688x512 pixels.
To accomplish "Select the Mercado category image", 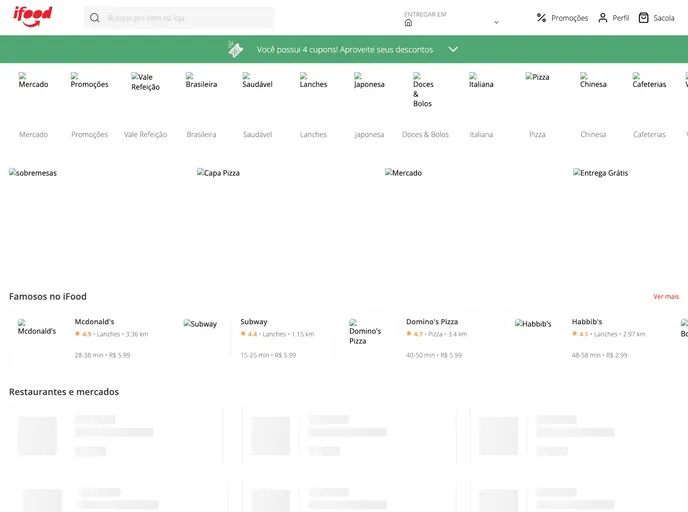I will point(33,80).
